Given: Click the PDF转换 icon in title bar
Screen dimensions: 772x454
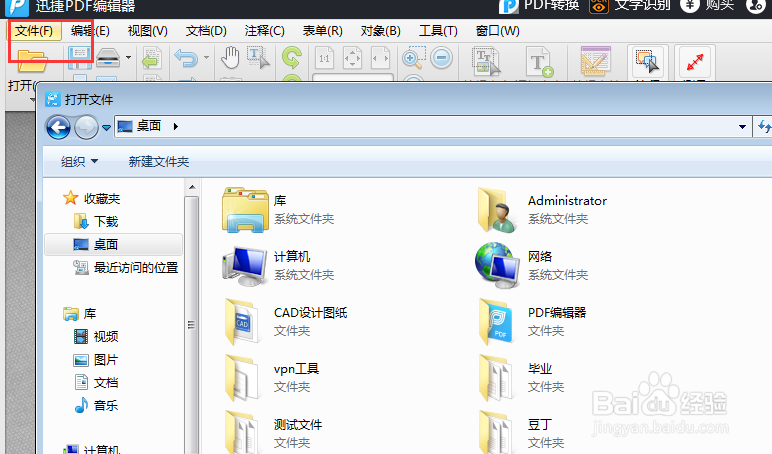Looking at the screenshot, I should point(509,6).
